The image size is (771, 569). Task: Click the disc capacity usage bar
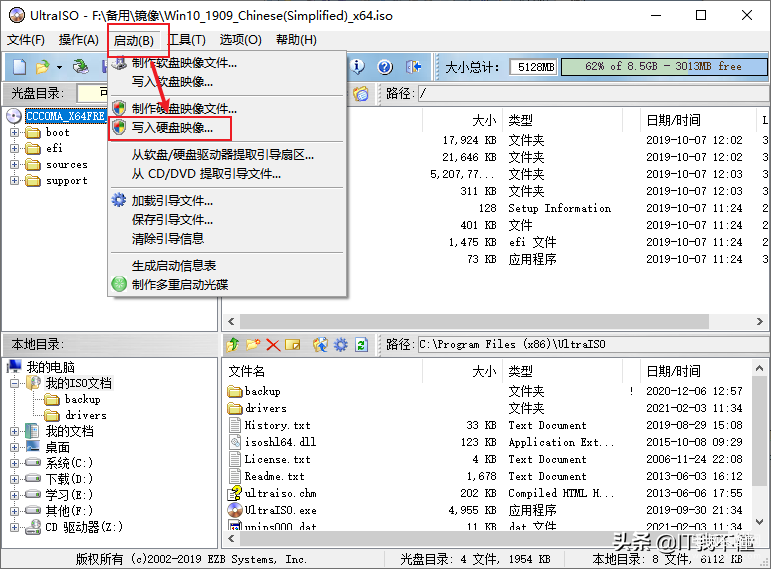click(x=663, y=66)
